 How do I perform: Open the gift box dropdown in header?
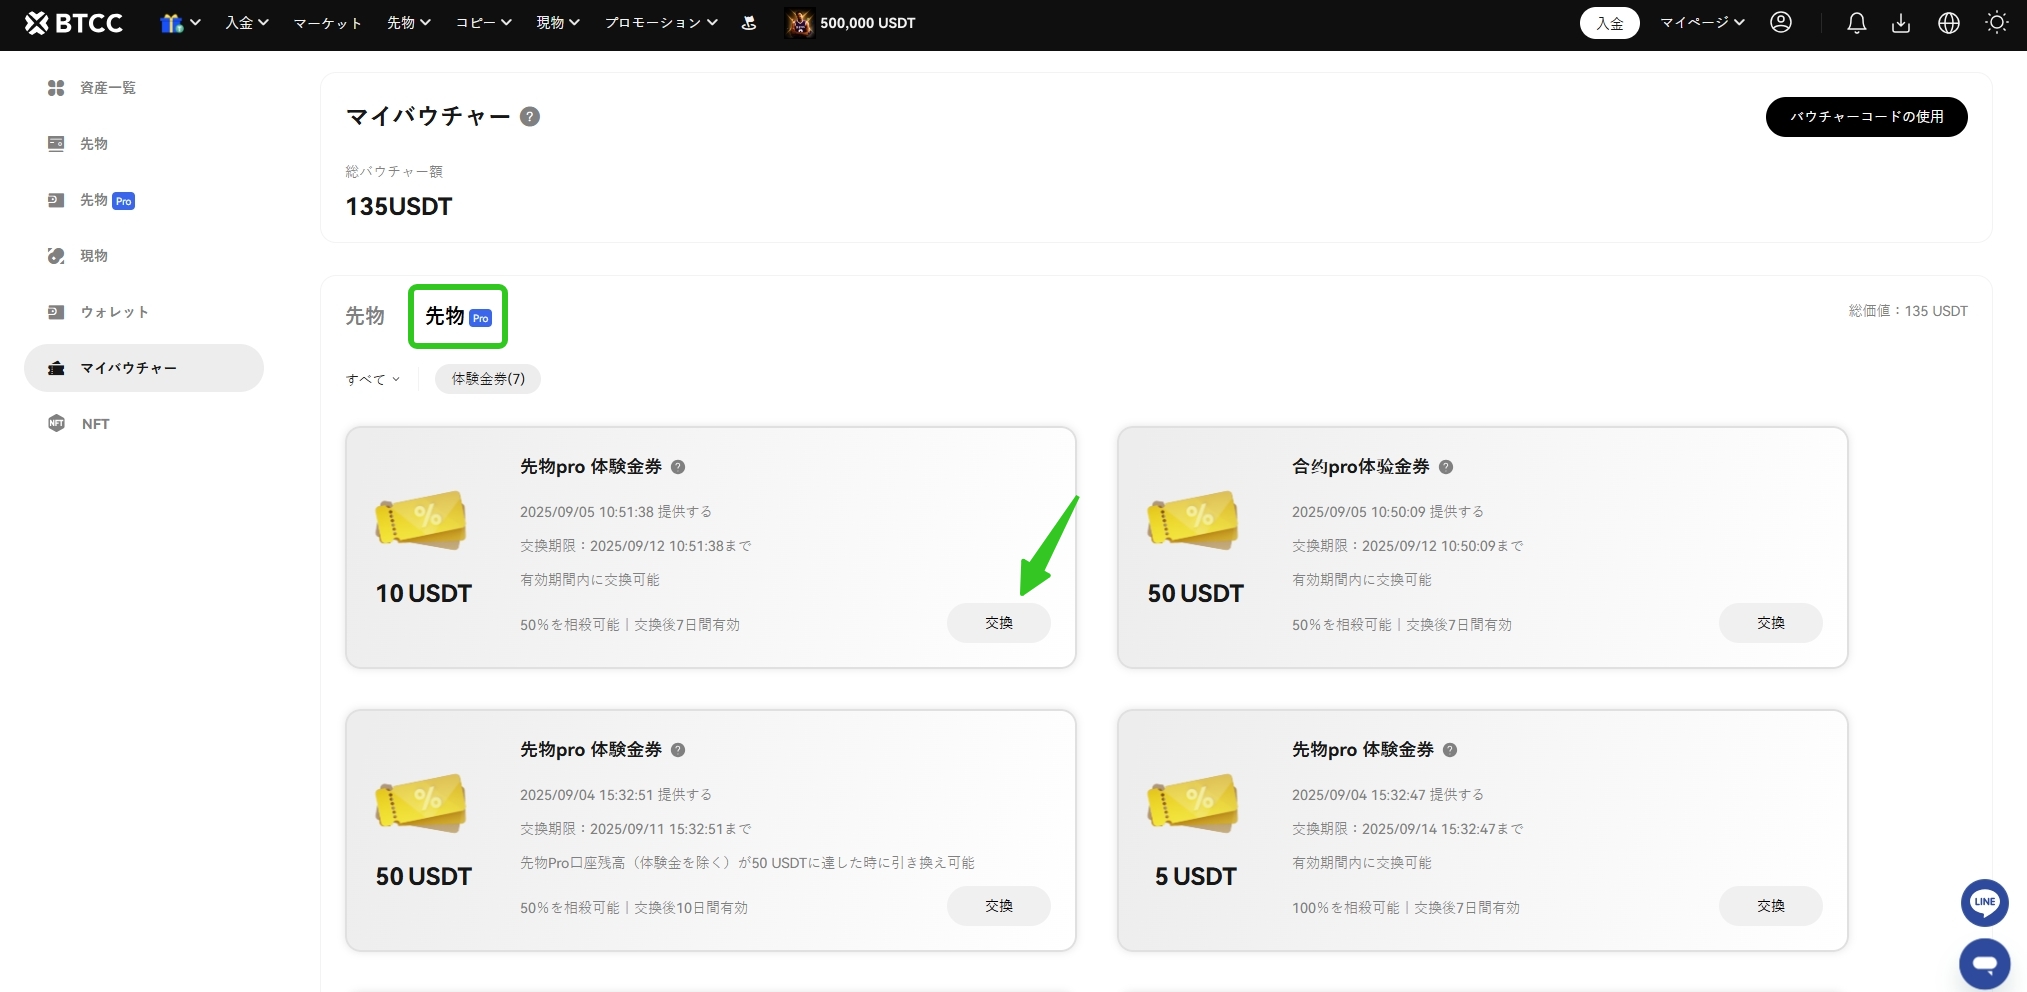(180, 23)
